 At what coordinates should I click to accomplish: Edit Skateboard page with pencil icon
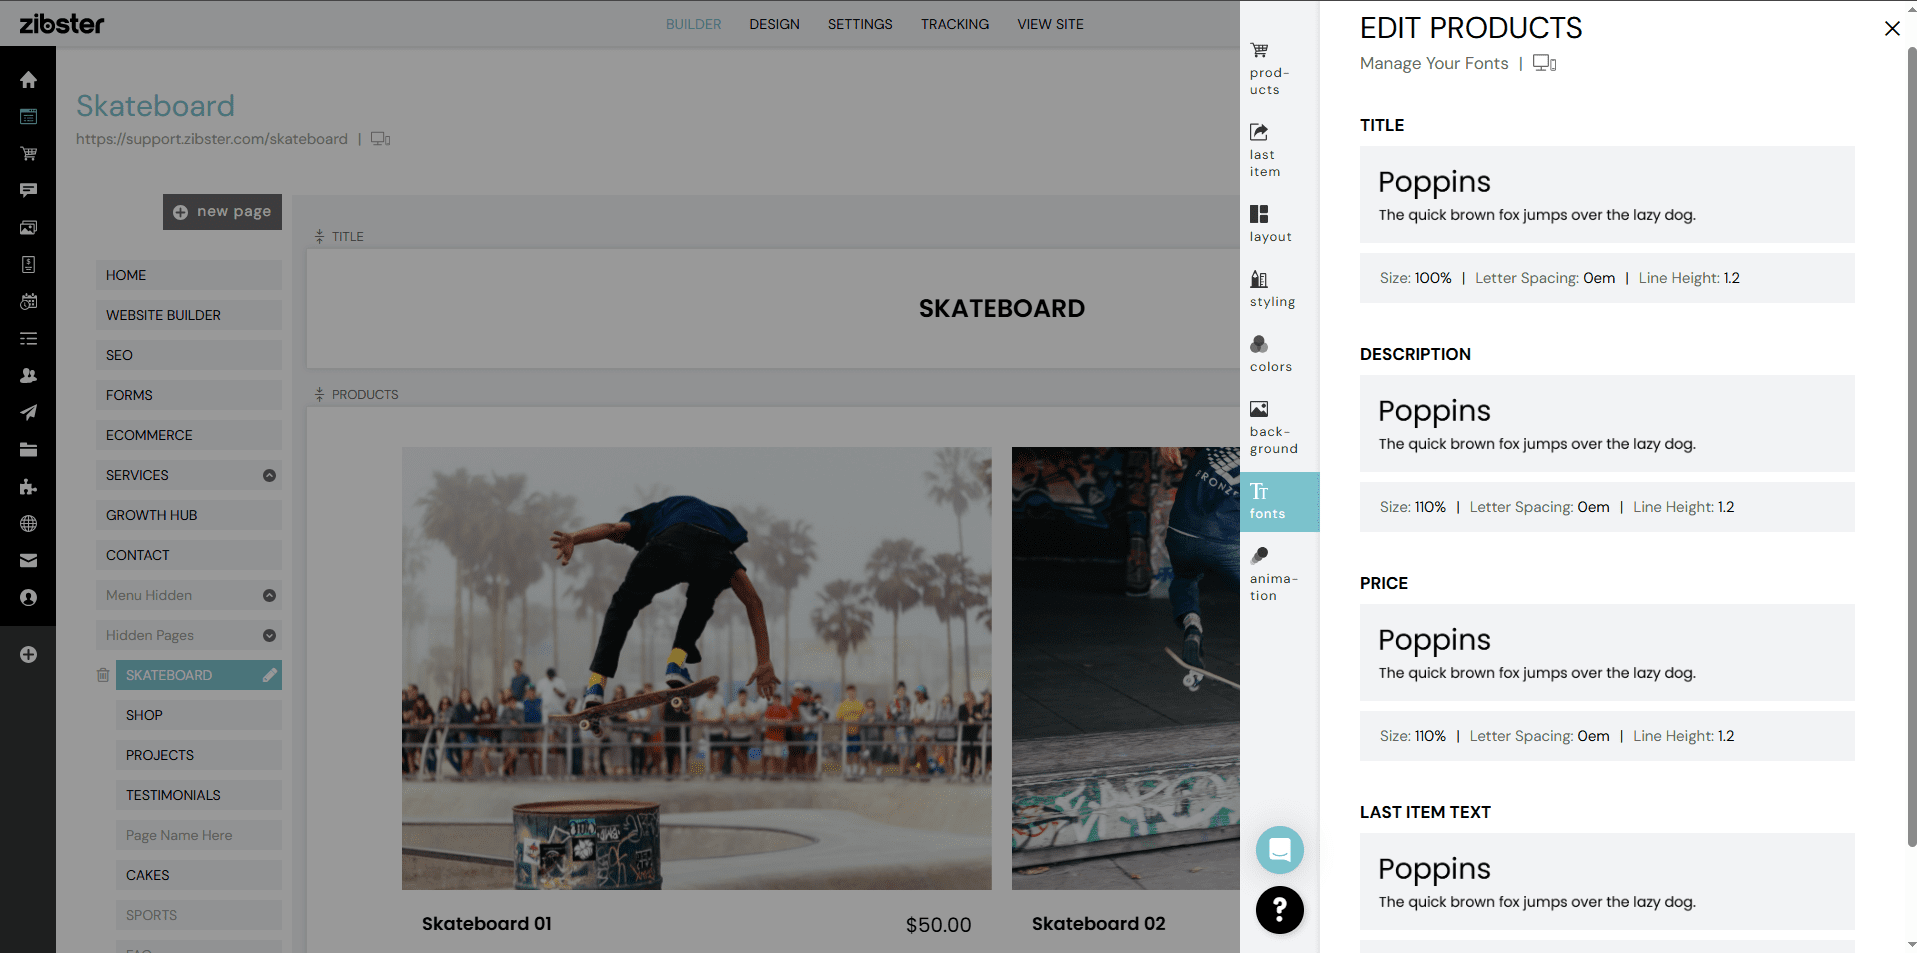(269, 675)
